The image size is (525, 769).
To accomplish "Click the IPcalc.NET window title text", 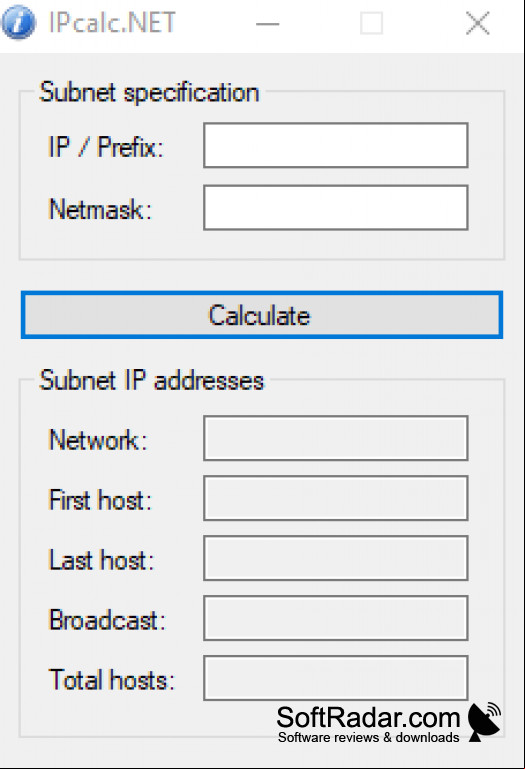I will click(x=112, y=23).
